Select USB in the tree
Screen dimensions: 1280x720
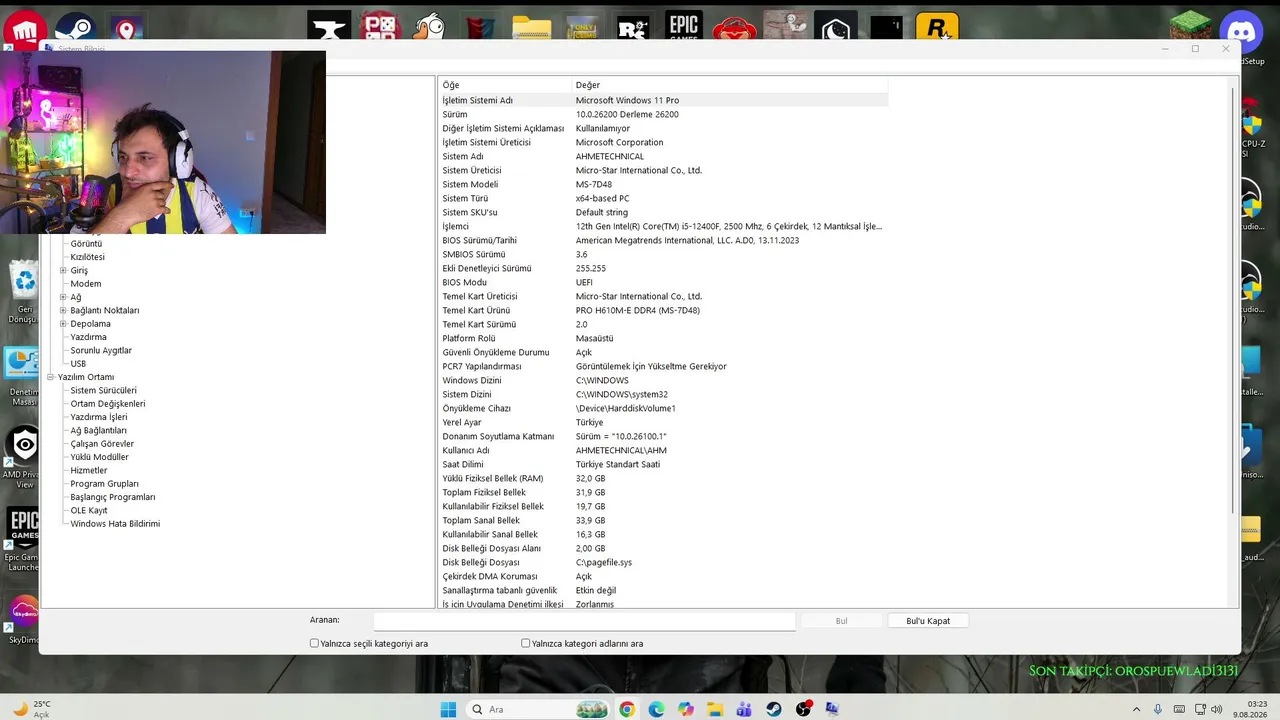78,364
